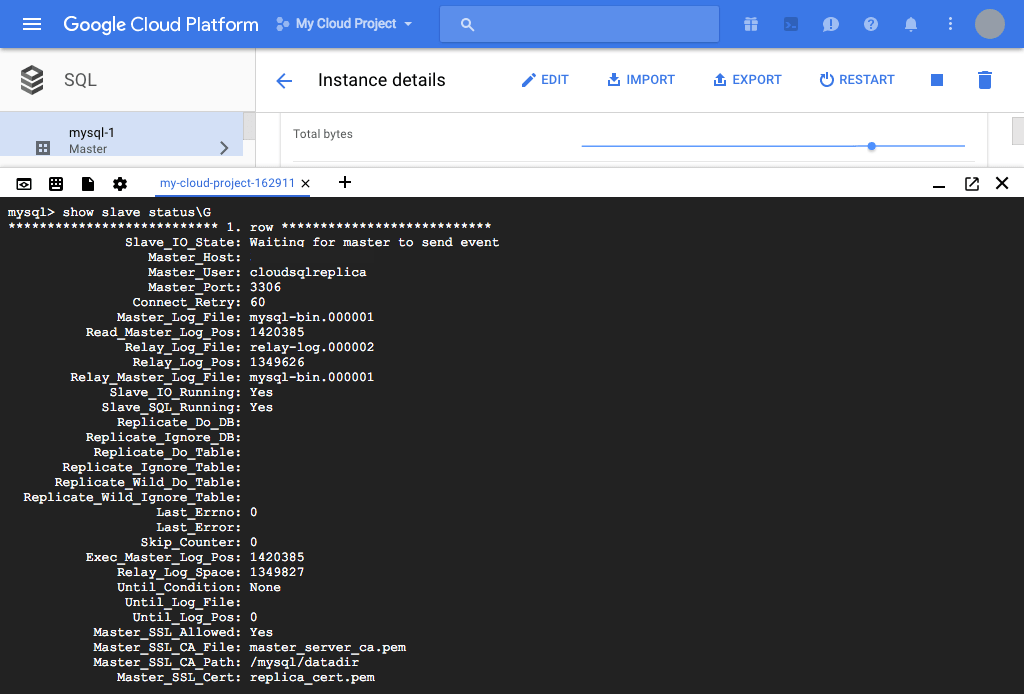This screenshot has width=1024, height=694.
Task: Click the SQL stacked layers icon
Action: 32,80
